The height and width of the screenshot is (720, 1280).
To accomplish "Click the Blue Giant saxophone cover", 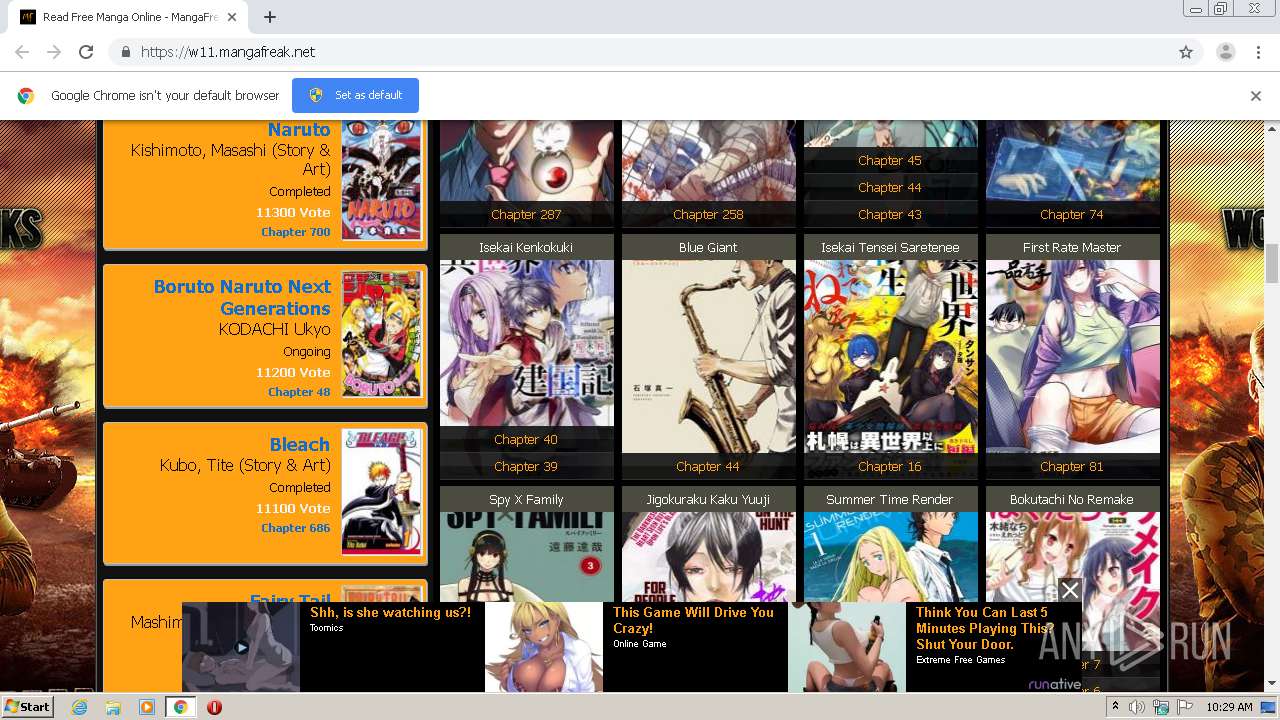I will (708, 355).
